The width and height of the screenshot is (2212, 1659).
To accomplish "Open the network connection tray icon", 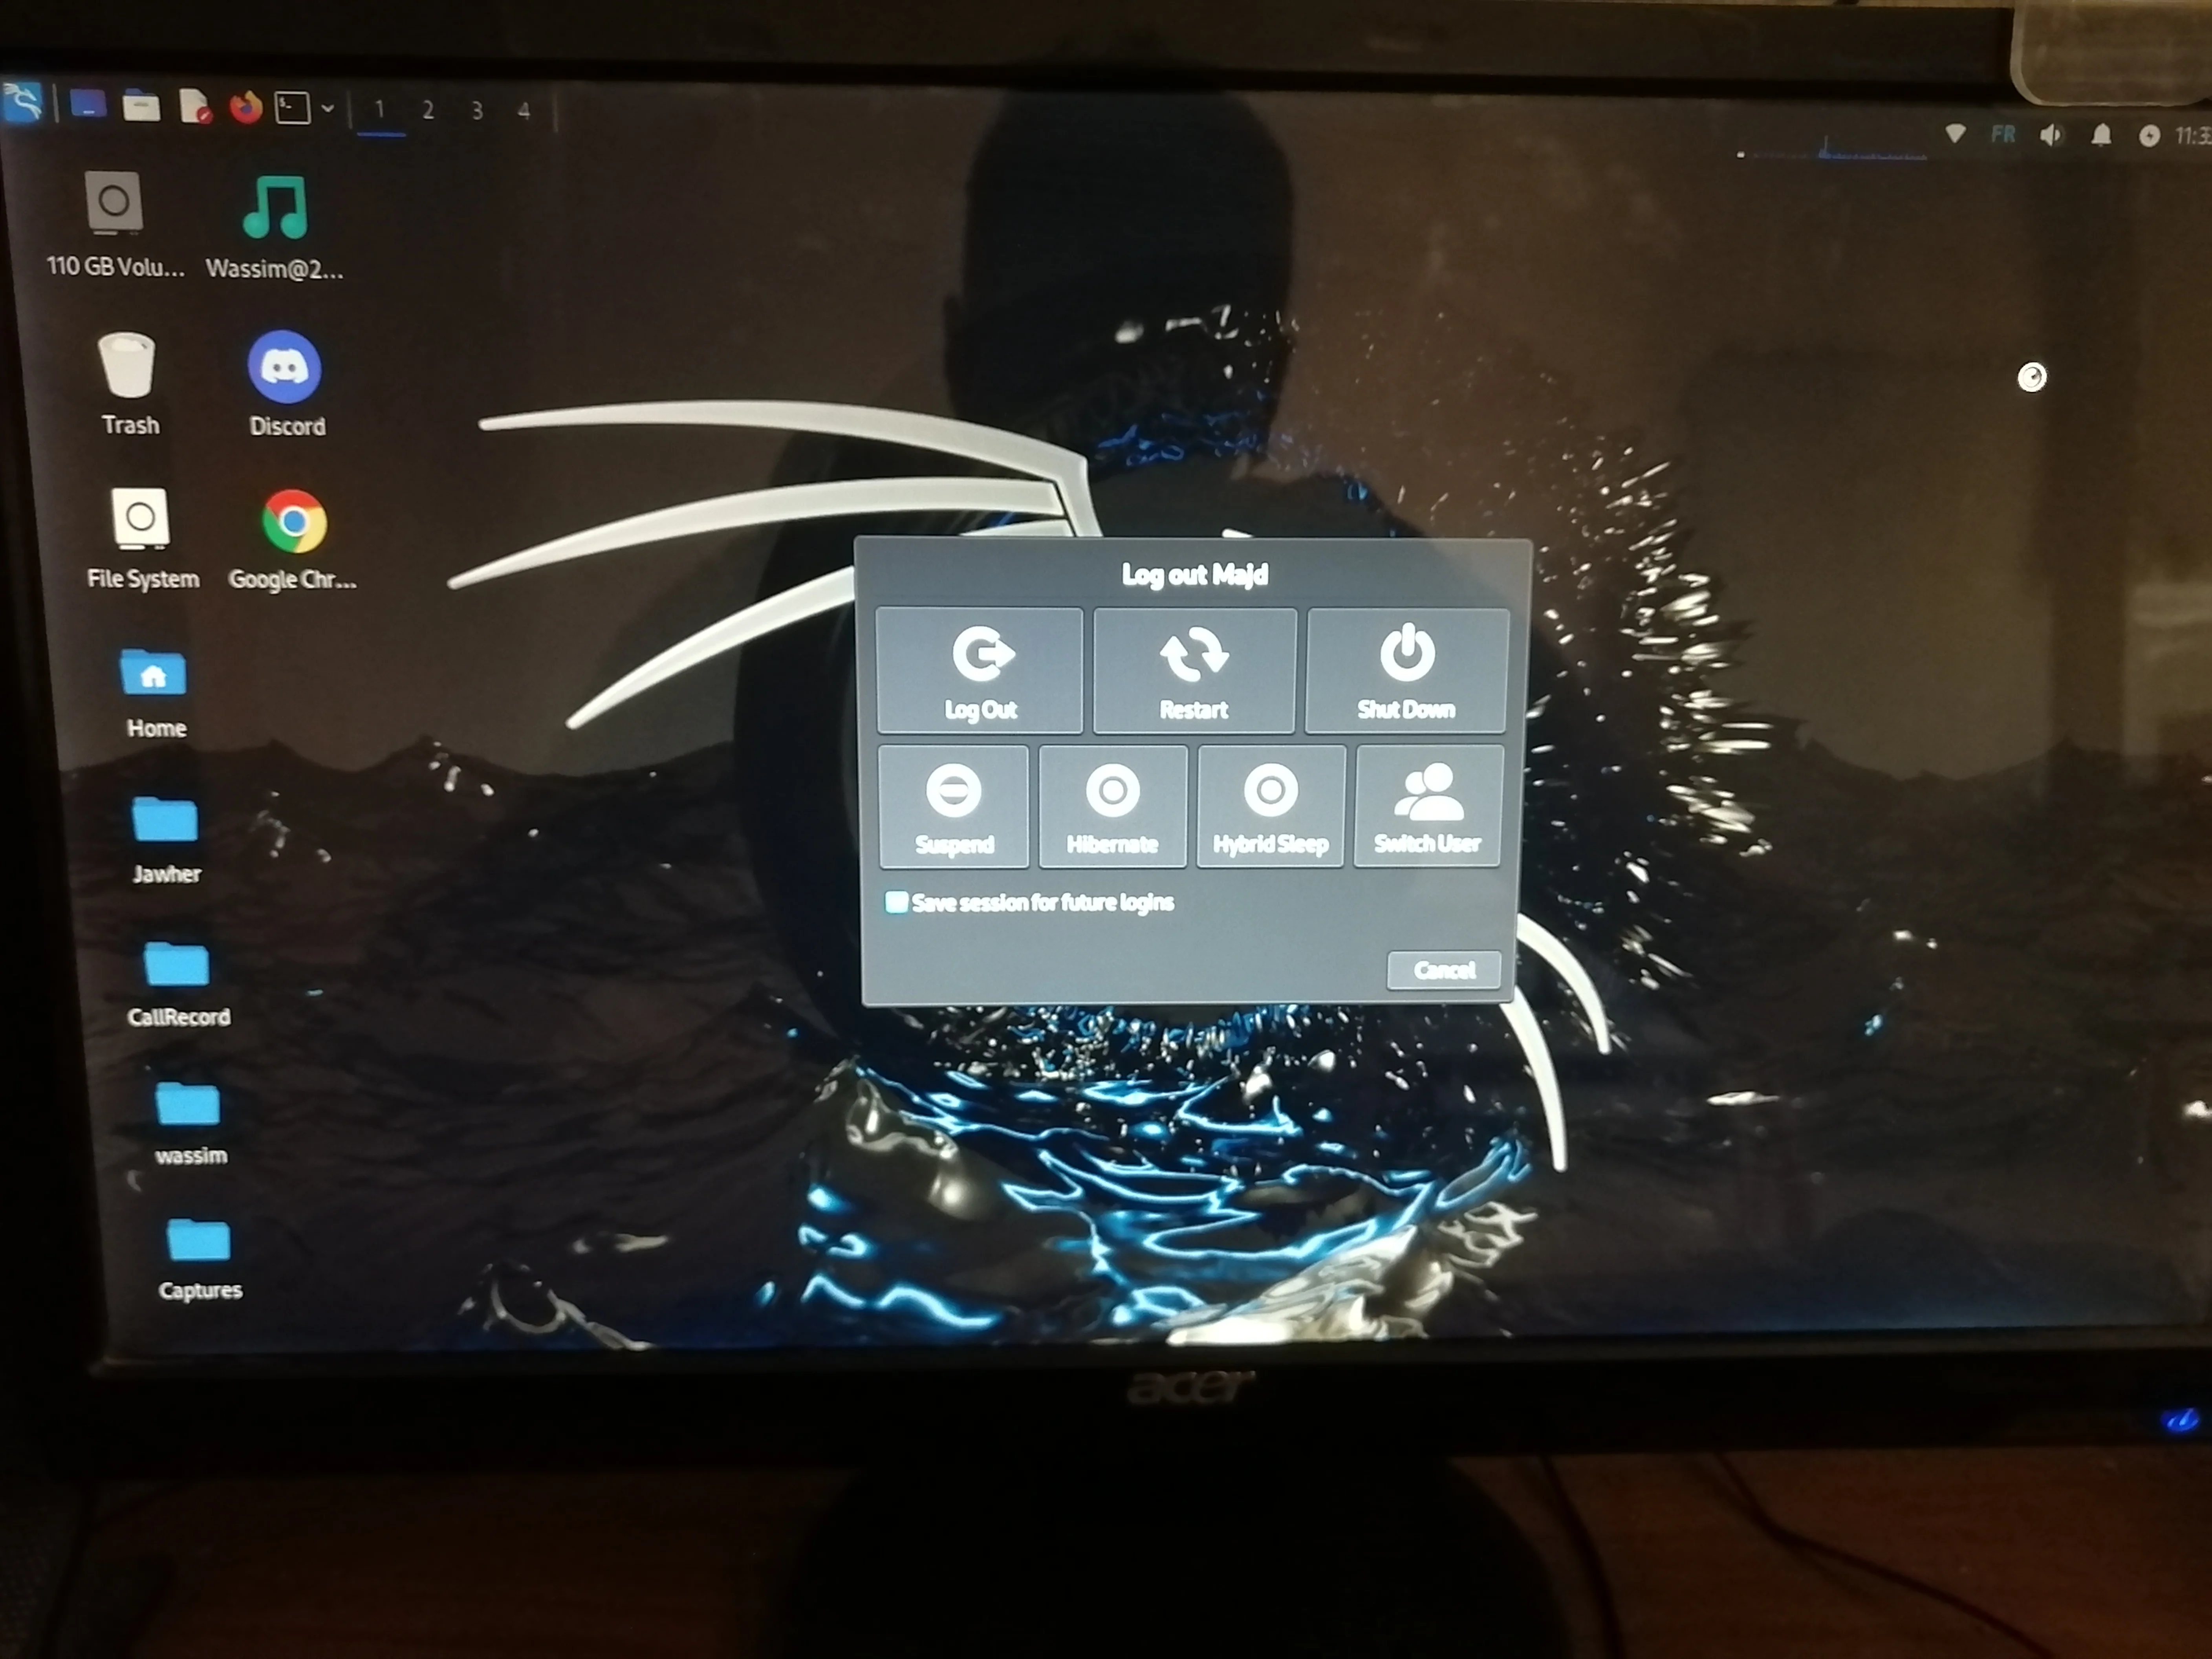I will click(1955, 133).
